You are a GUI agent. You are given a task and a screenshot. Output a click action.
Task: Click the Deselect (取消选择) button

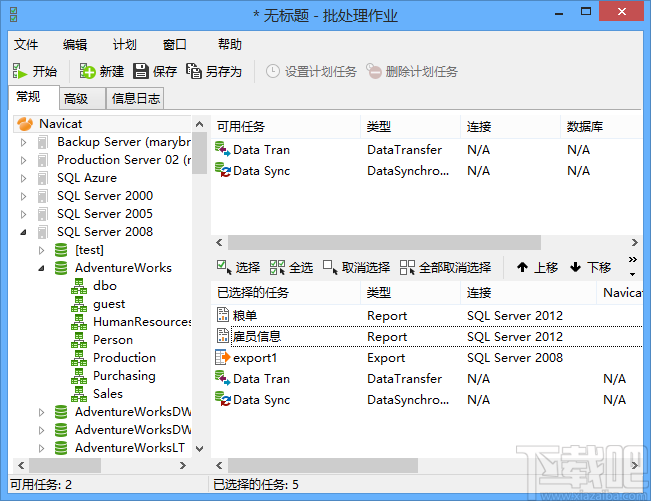click(x=356, y=267)
